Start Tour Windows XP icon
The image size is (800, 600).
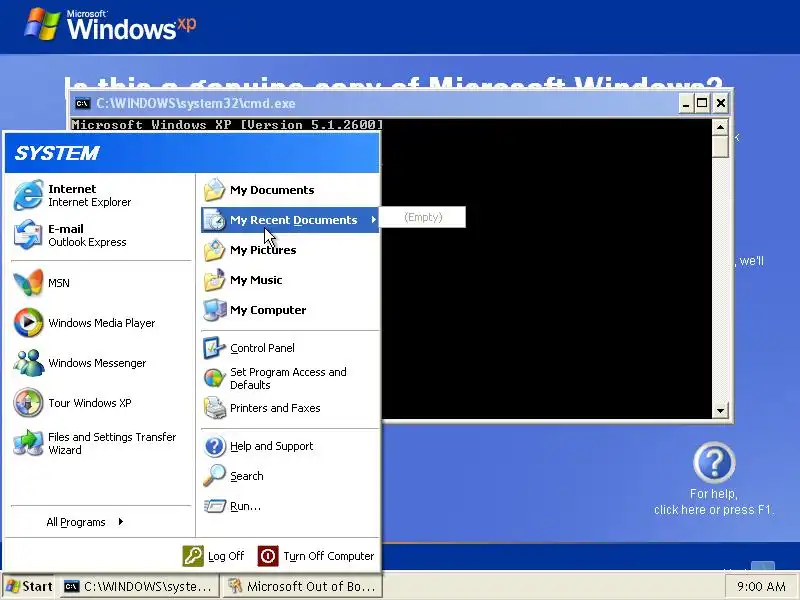28,403
